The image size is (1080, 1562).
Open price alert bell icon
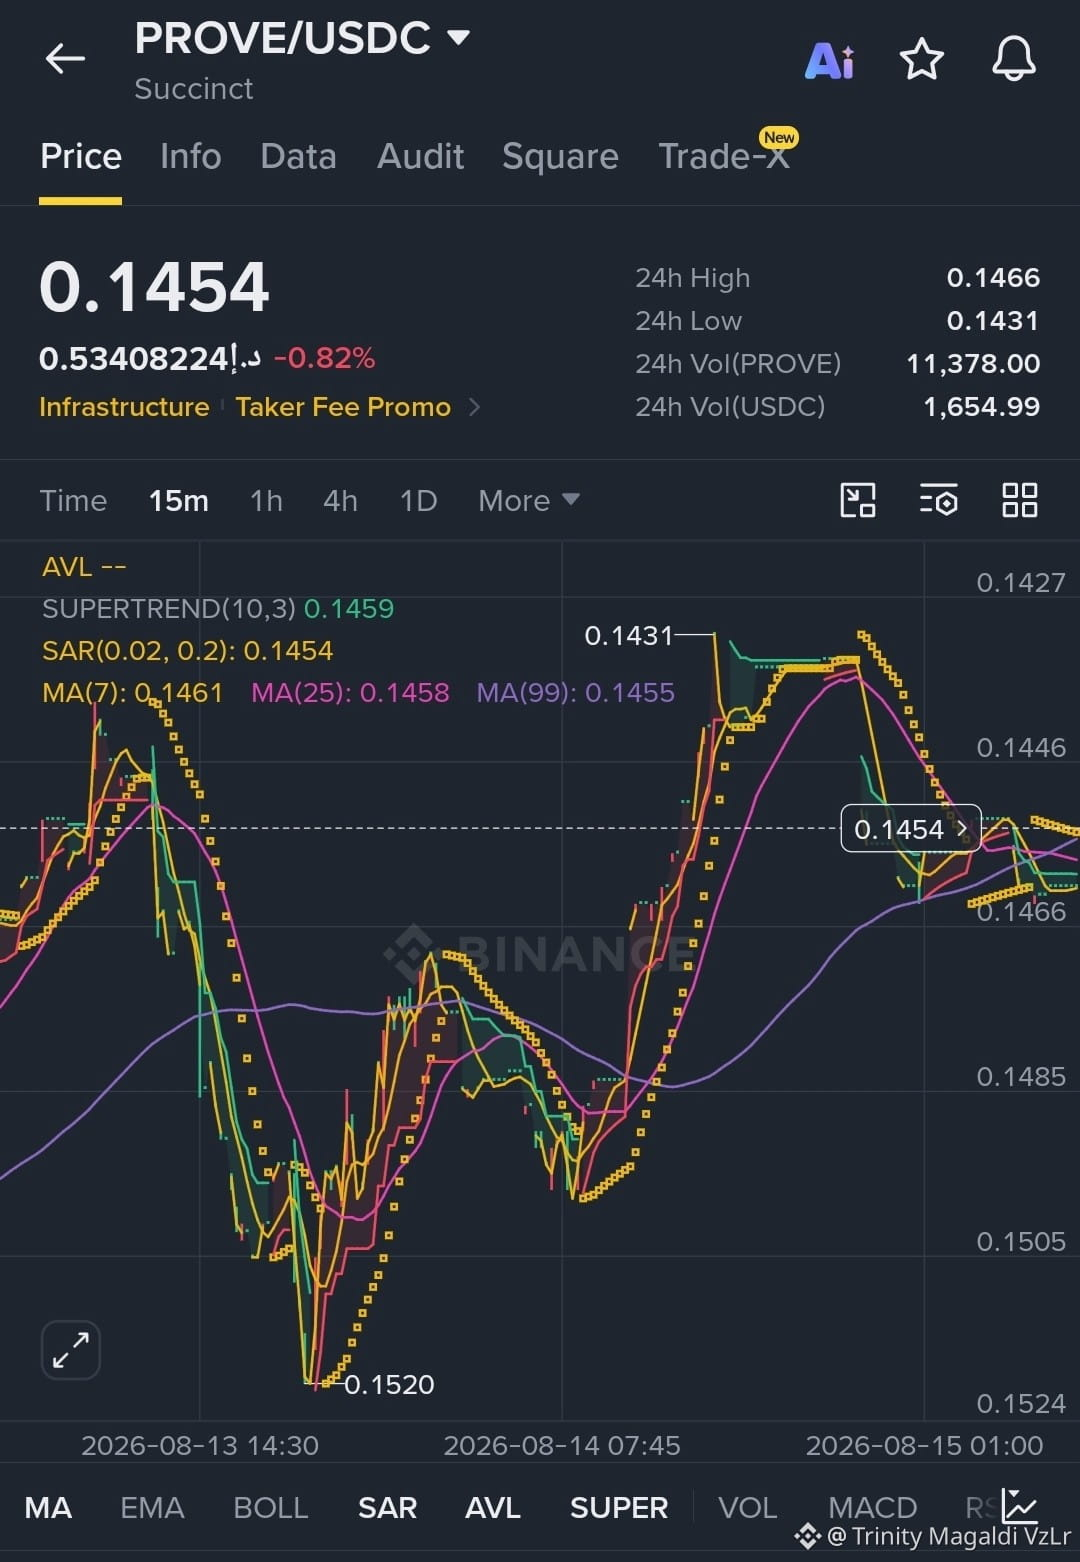pos(1014,59)
